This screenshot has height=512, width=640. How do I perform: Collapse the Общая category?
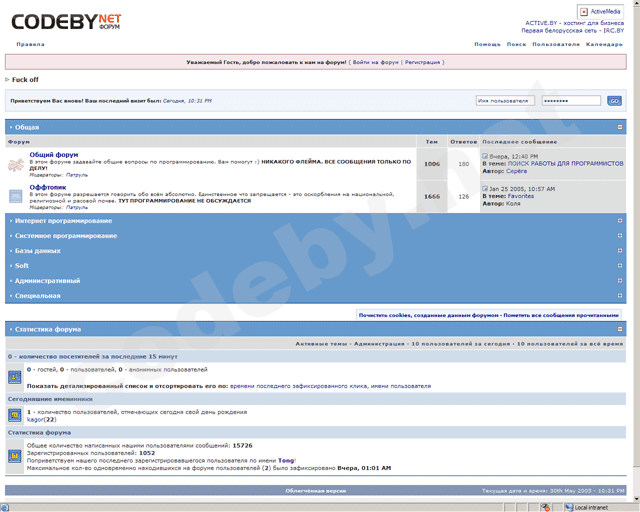pyautogui.click(x=620, y=127)
